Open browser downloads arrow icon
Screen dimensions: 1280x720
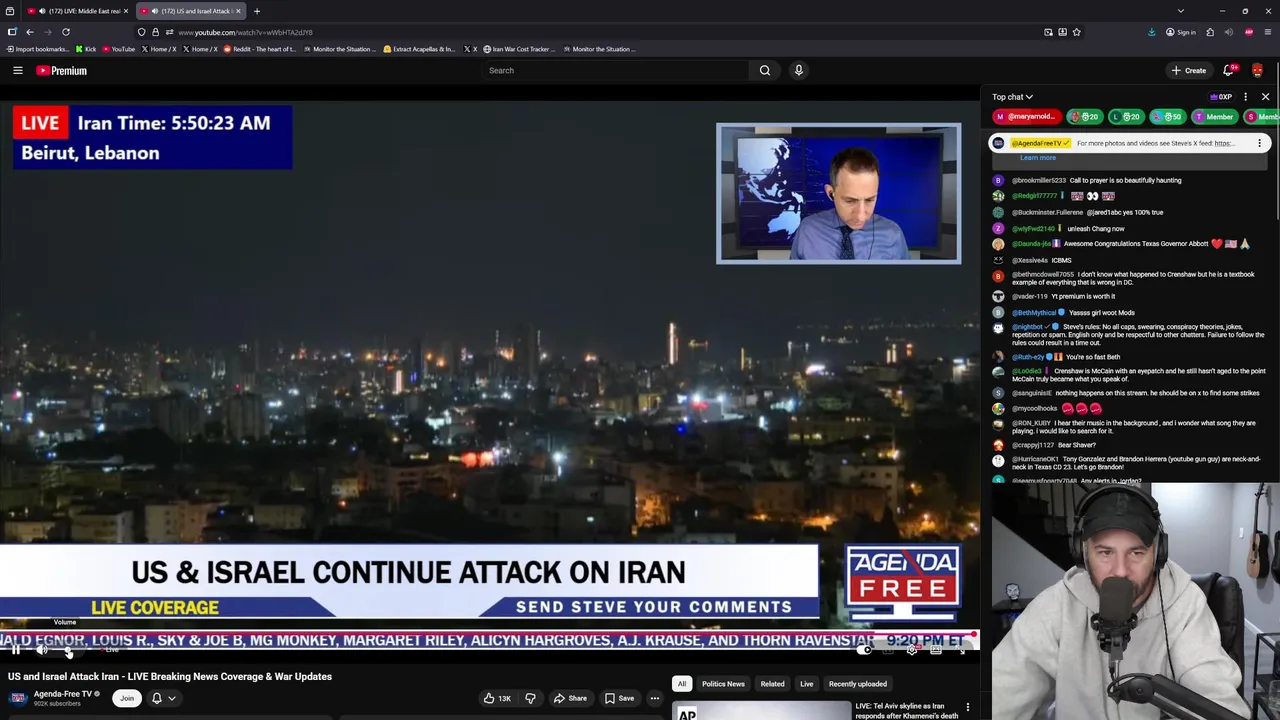coord(1152,32)
